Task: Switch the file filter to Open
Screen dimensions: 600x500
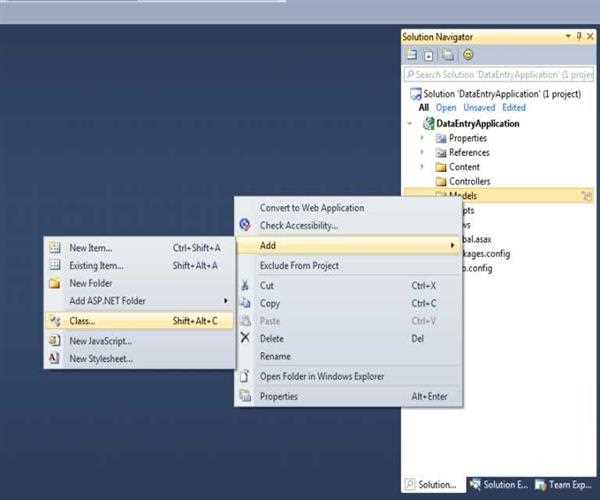Action: point(446,108)
